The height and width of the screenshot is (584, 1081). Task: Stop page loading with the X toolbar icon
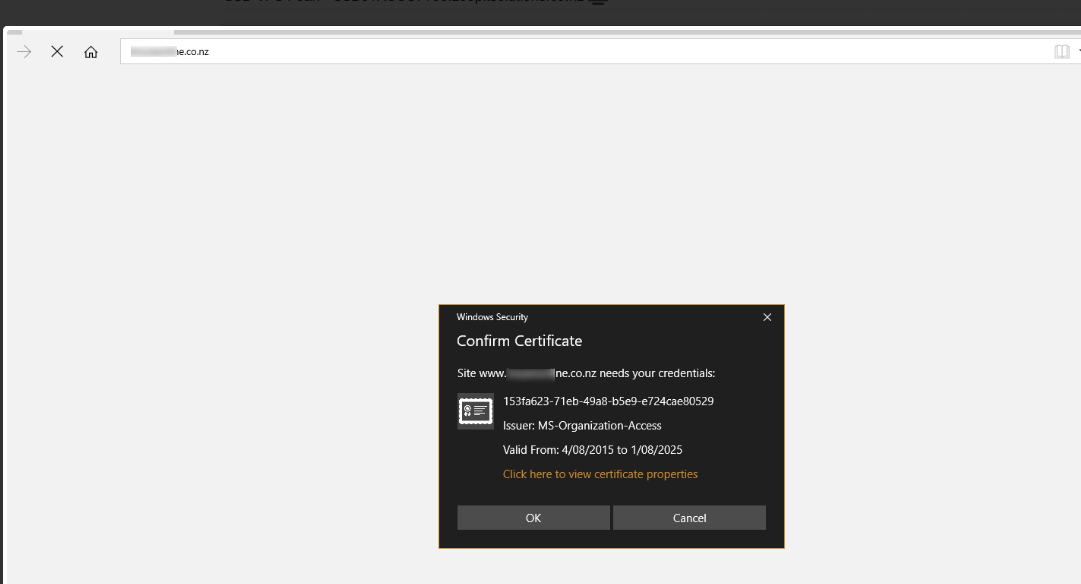click(57, 51)
